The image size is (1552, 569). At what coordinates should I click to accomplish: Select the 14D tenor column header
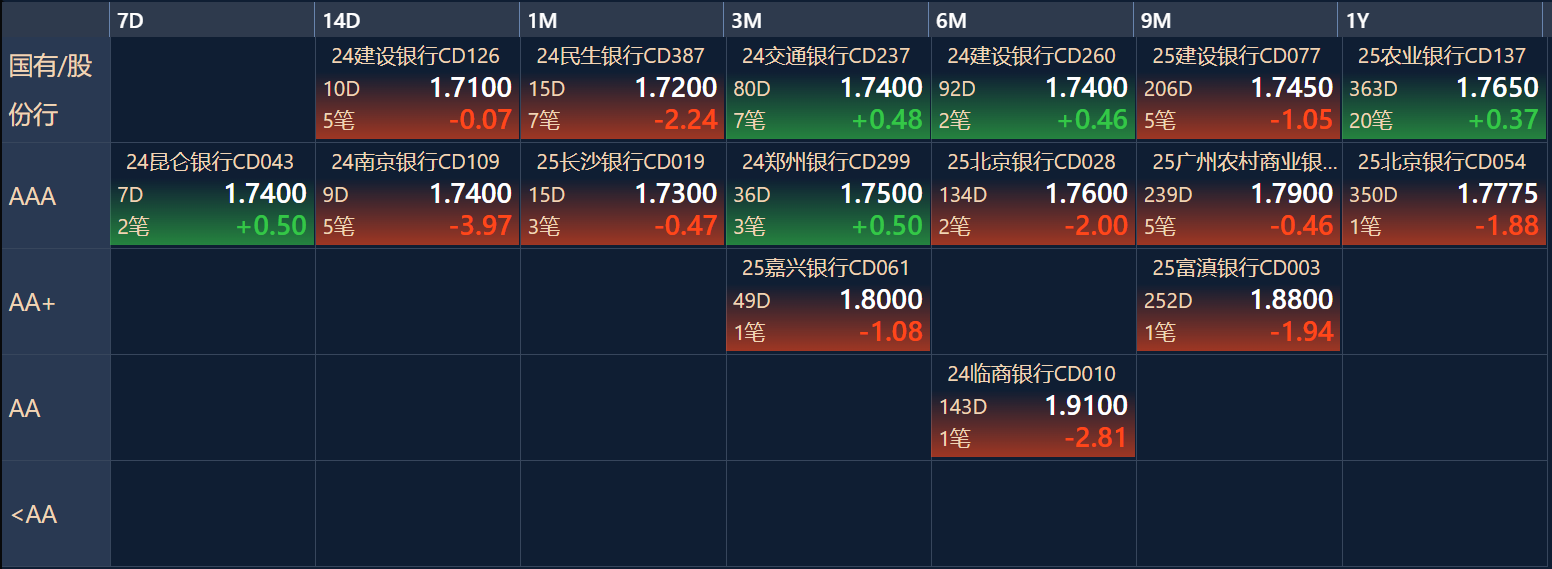pyautogui.click(x=417, y=20)
